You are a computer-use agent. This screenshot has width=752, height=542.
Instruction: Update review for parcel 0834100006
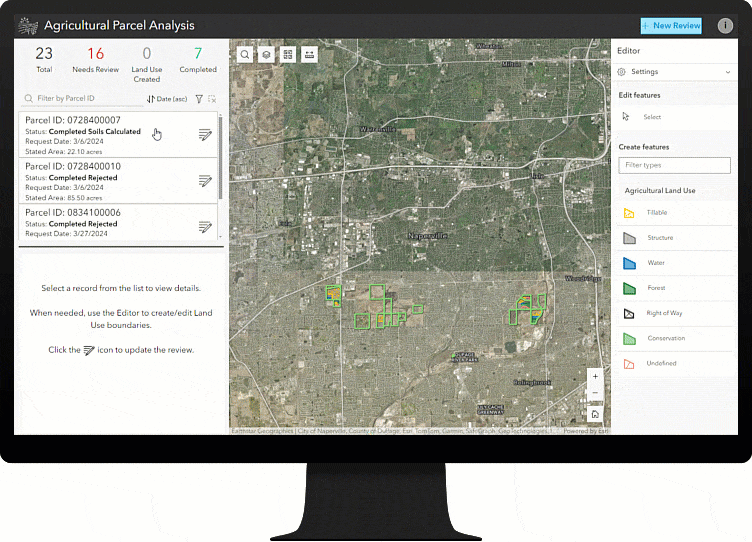tap(205, 227)
